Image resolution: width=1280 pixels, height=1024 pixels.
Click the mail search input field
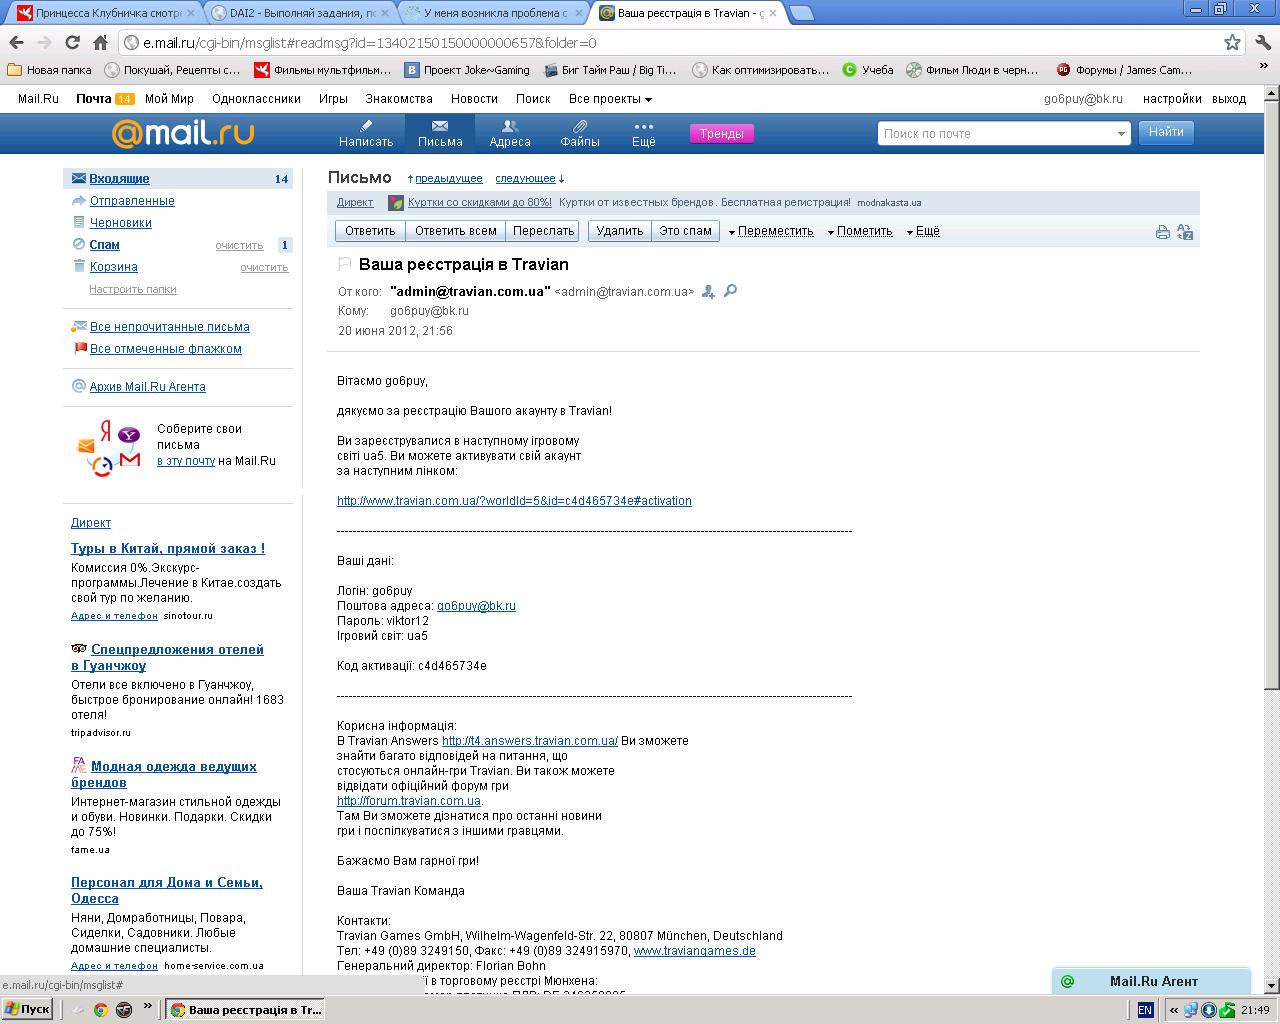click(995, 133)
